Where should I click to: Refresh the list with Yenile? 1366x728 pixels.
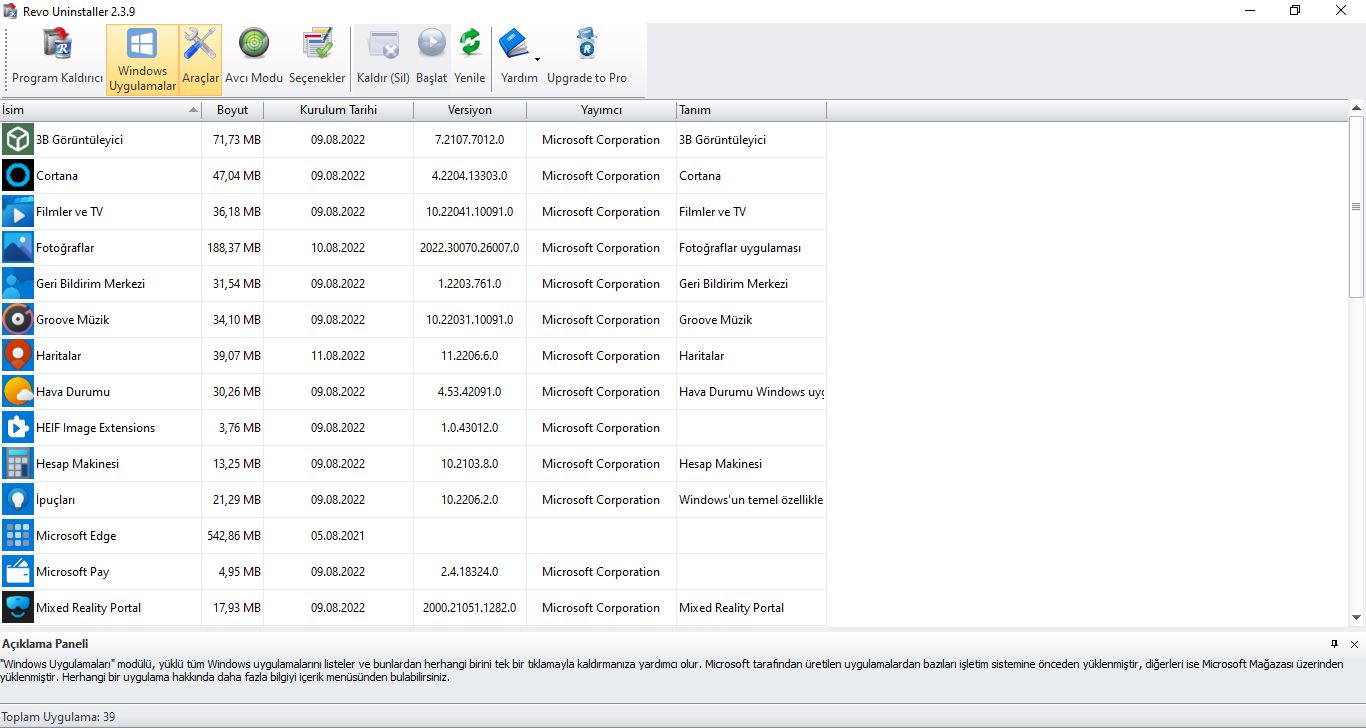point(469,59)
